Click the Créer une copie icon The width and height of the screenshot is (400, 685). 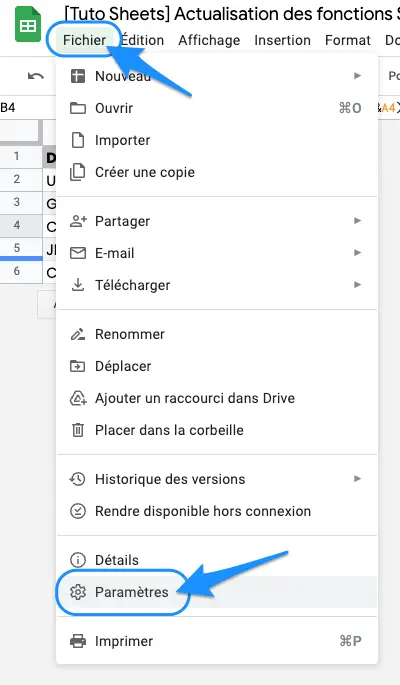pyautogui.click(x=78, y=172)
